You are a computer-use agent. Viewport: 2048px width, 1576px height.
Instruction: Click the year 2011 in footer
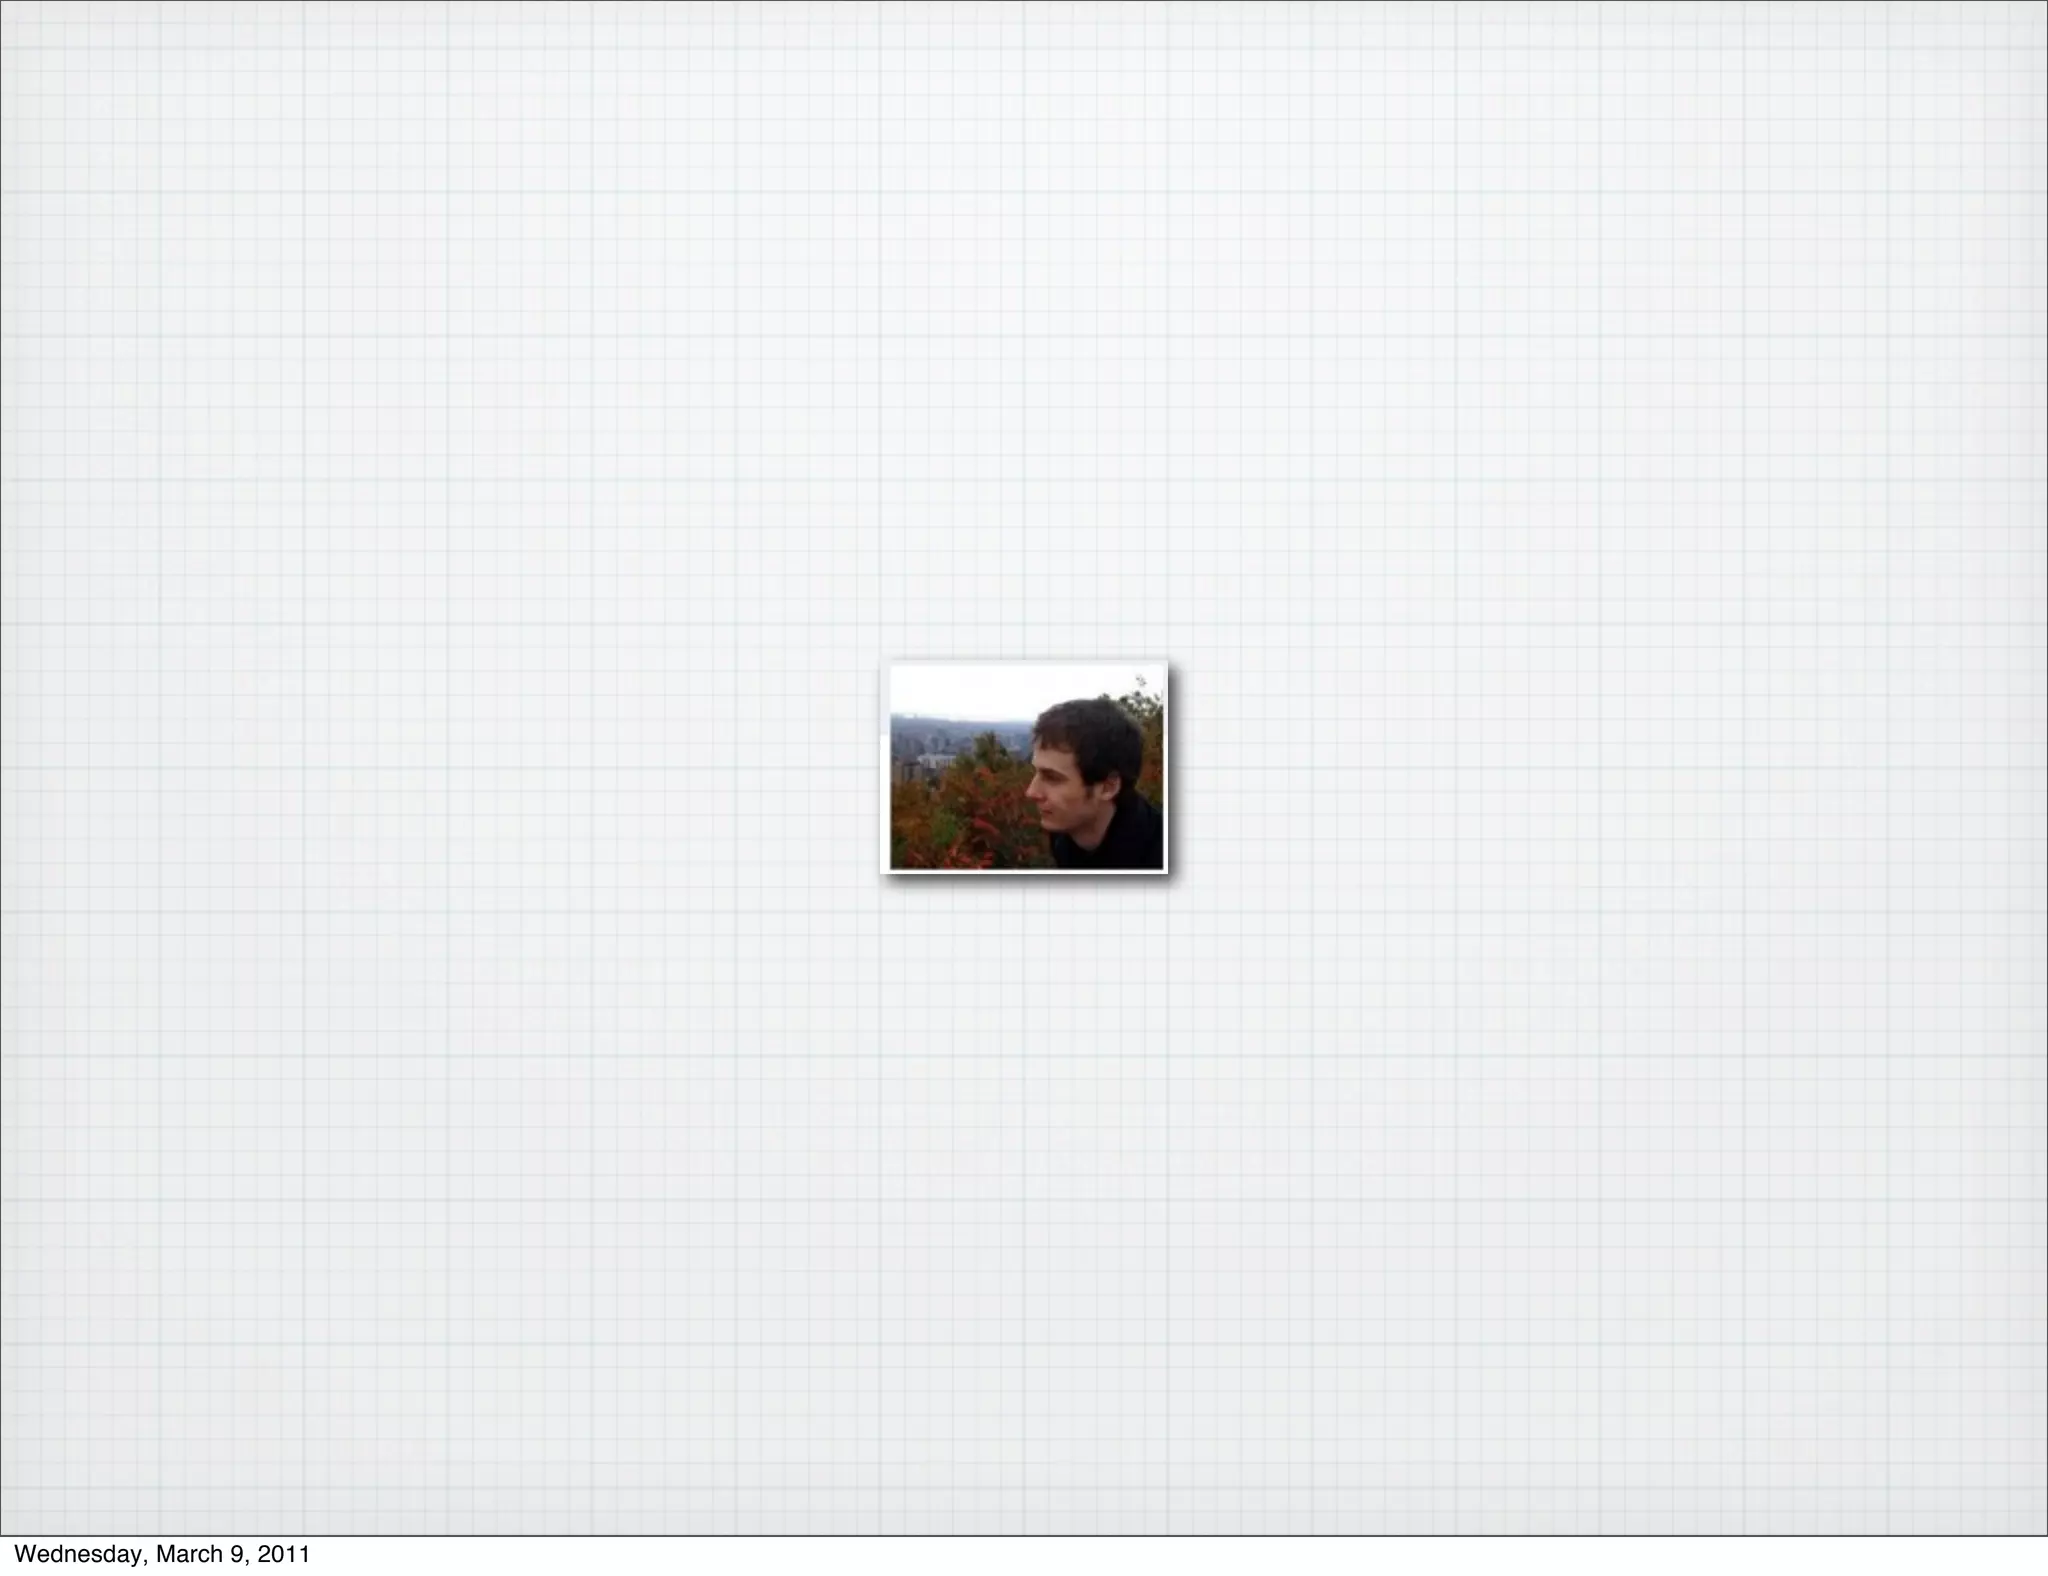(x=284, y=1554)
